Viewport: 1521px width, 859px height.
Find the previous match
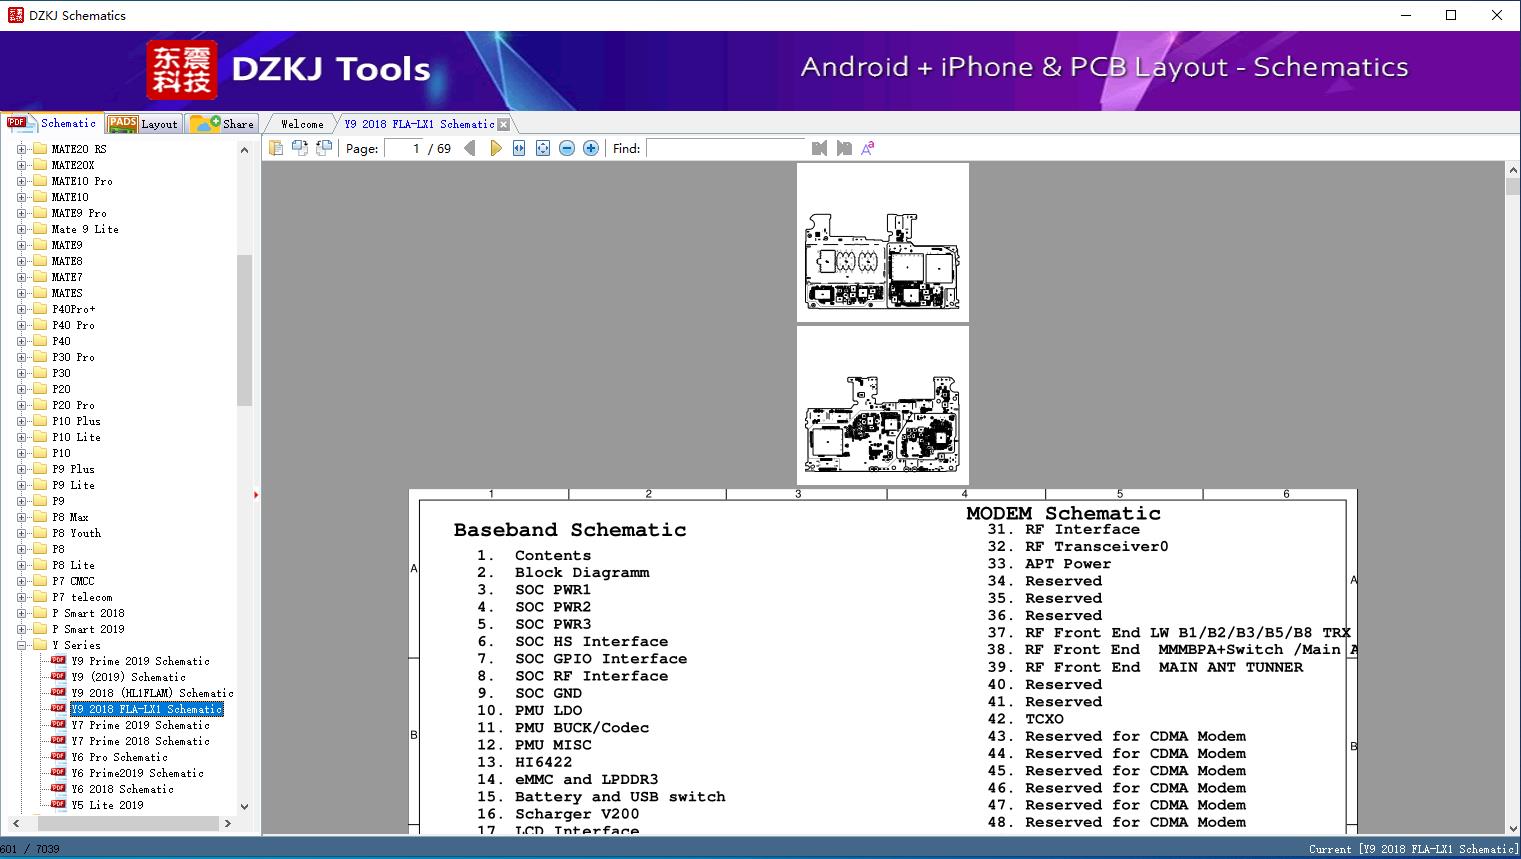(x=820, y=148)
